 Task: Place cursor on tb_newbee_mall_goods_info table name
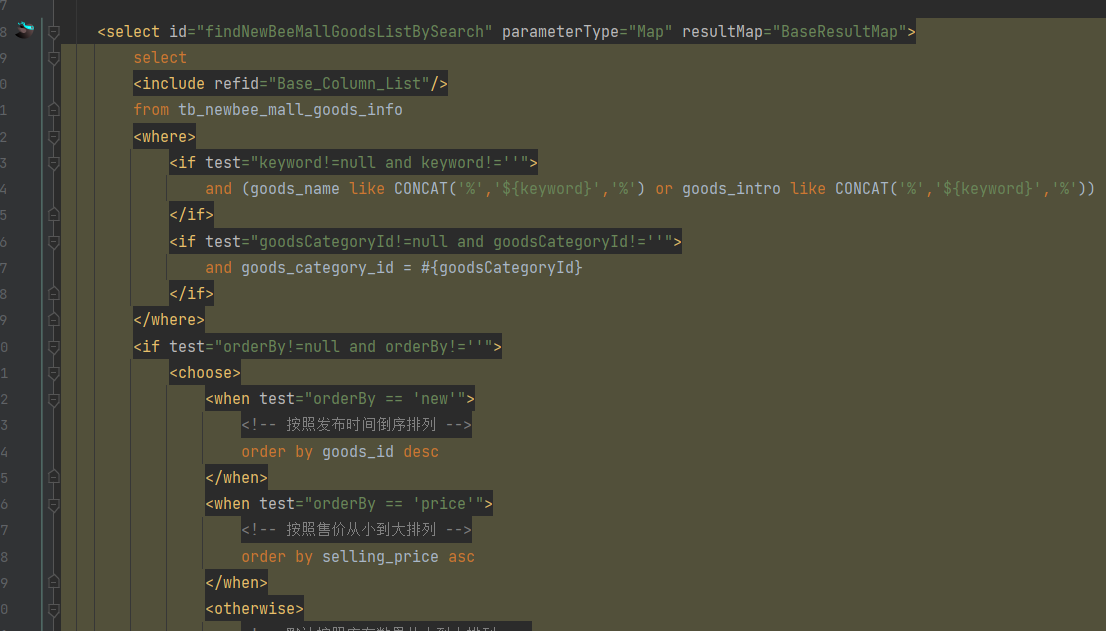point(290,110)
